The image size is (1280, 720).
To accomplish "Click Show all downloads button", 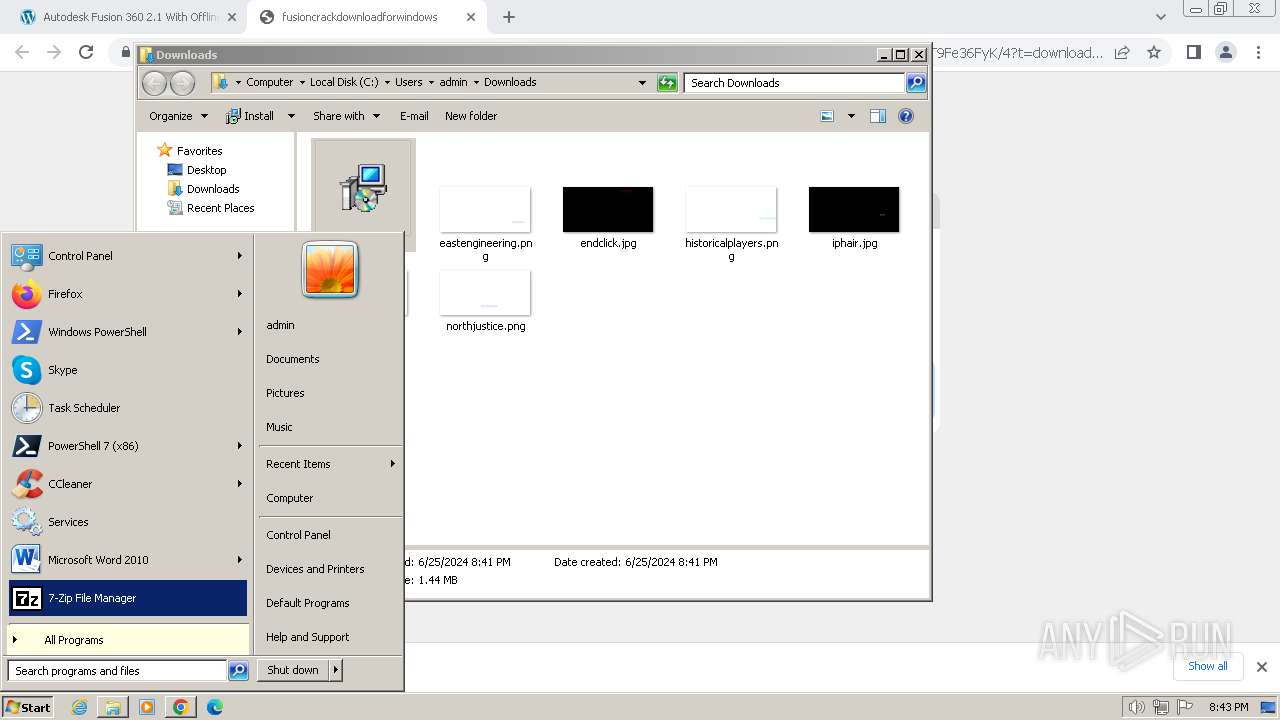I will [1208, 666].
